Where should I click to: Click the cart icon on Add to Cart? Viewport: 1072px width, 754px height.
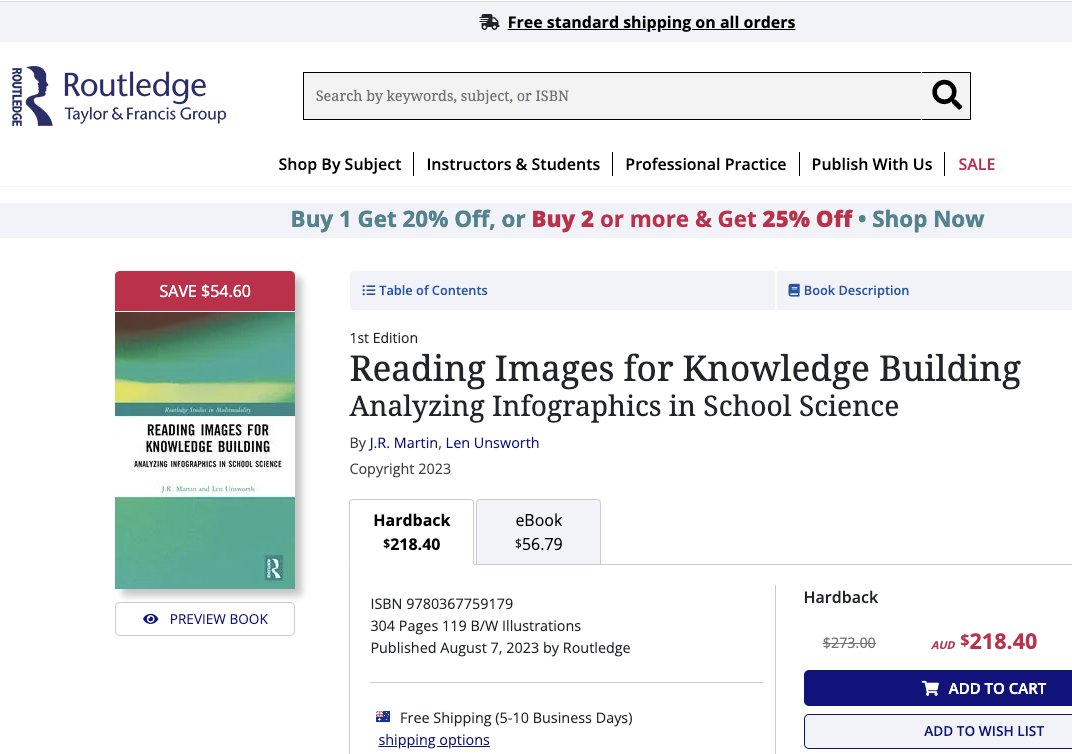[930, 688]
